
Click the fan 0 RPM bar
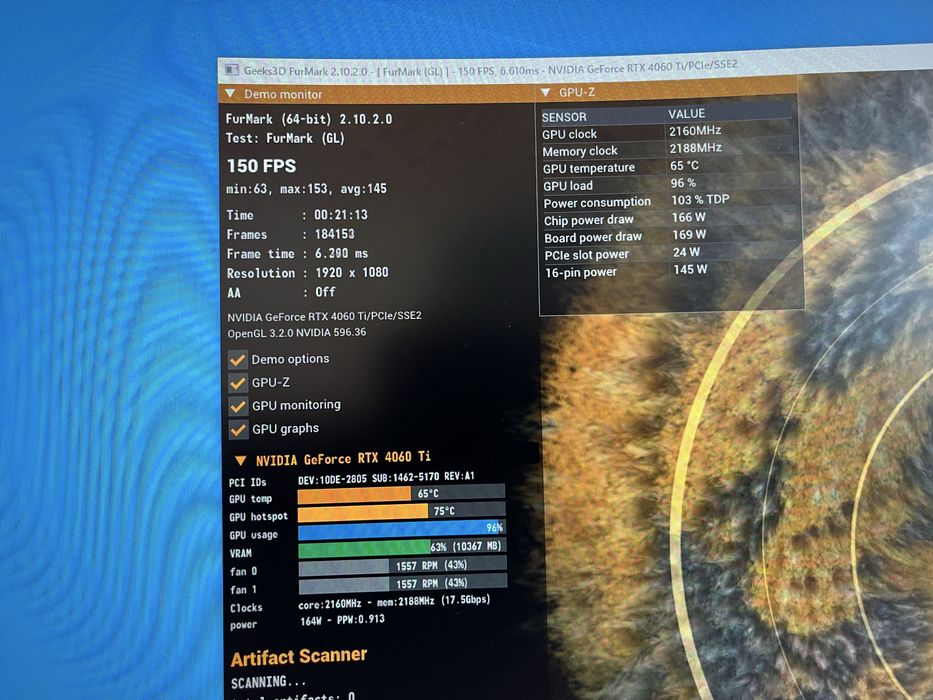[402, 565]
